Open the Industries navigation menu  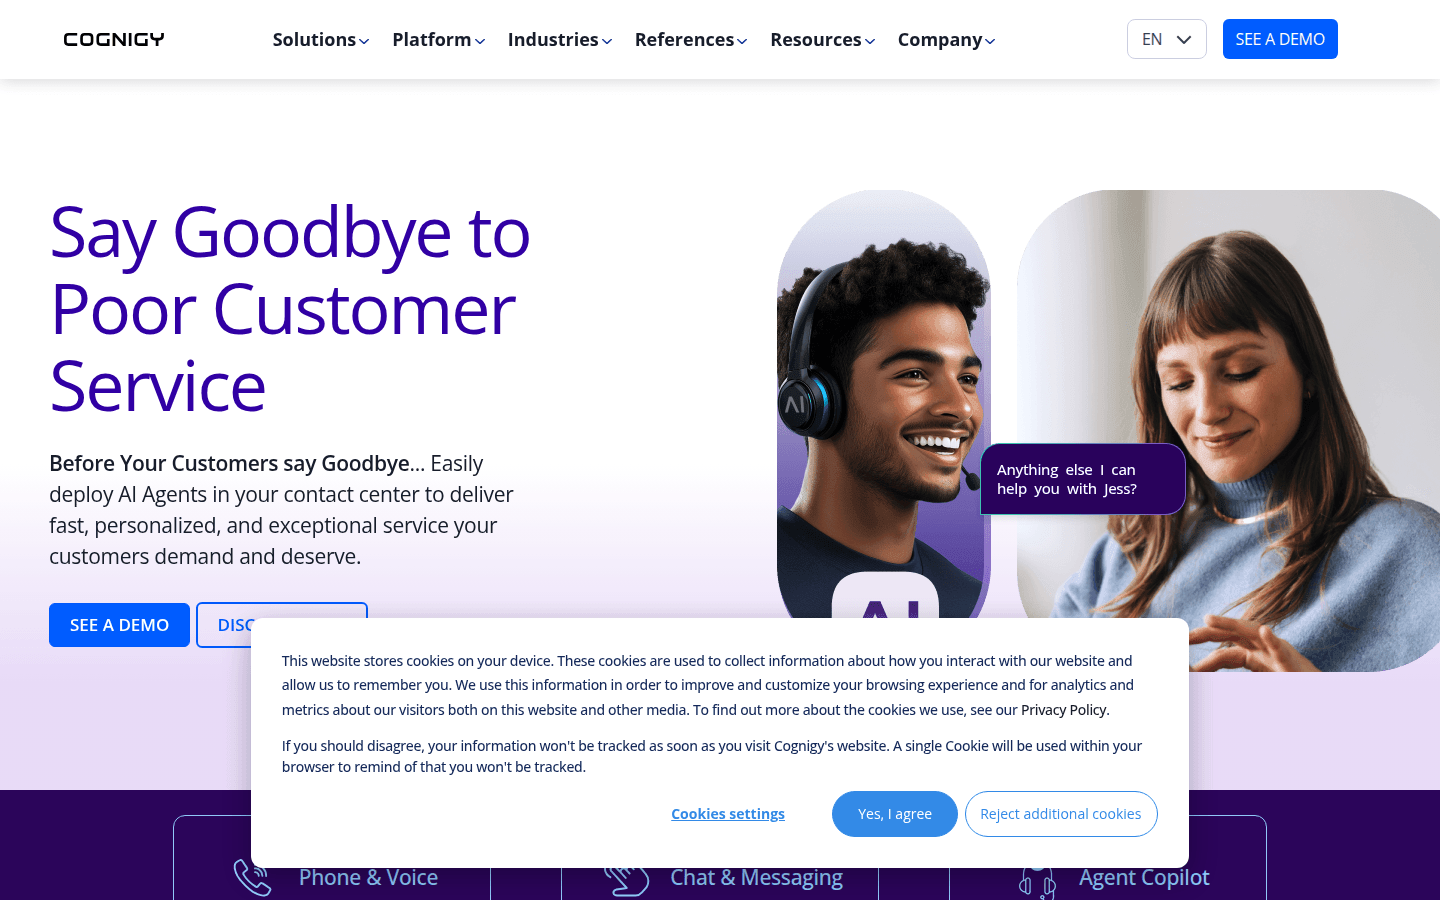pyautogui.click(x=560, y=39)
